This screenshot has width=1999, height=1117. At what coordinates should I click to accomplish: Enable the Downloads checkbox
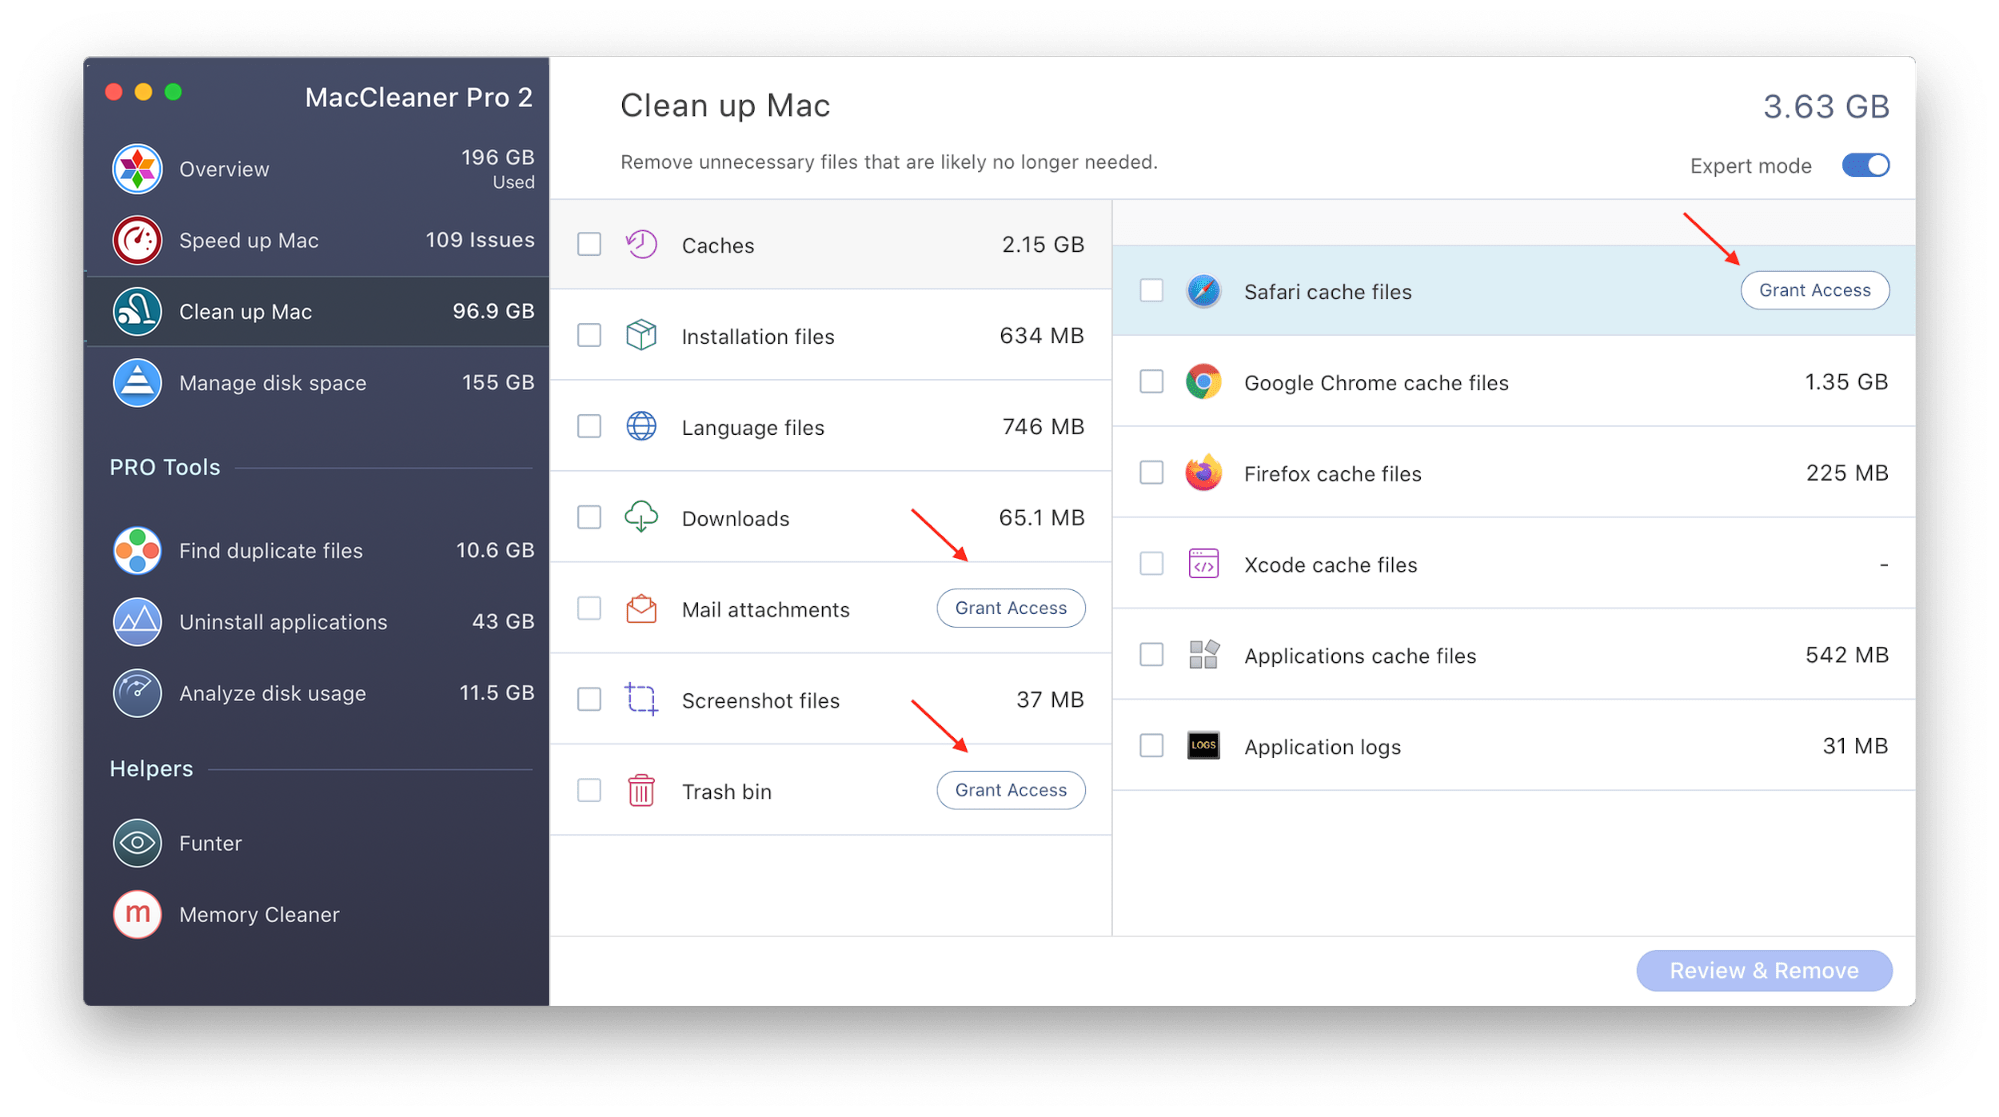[588, 519]
